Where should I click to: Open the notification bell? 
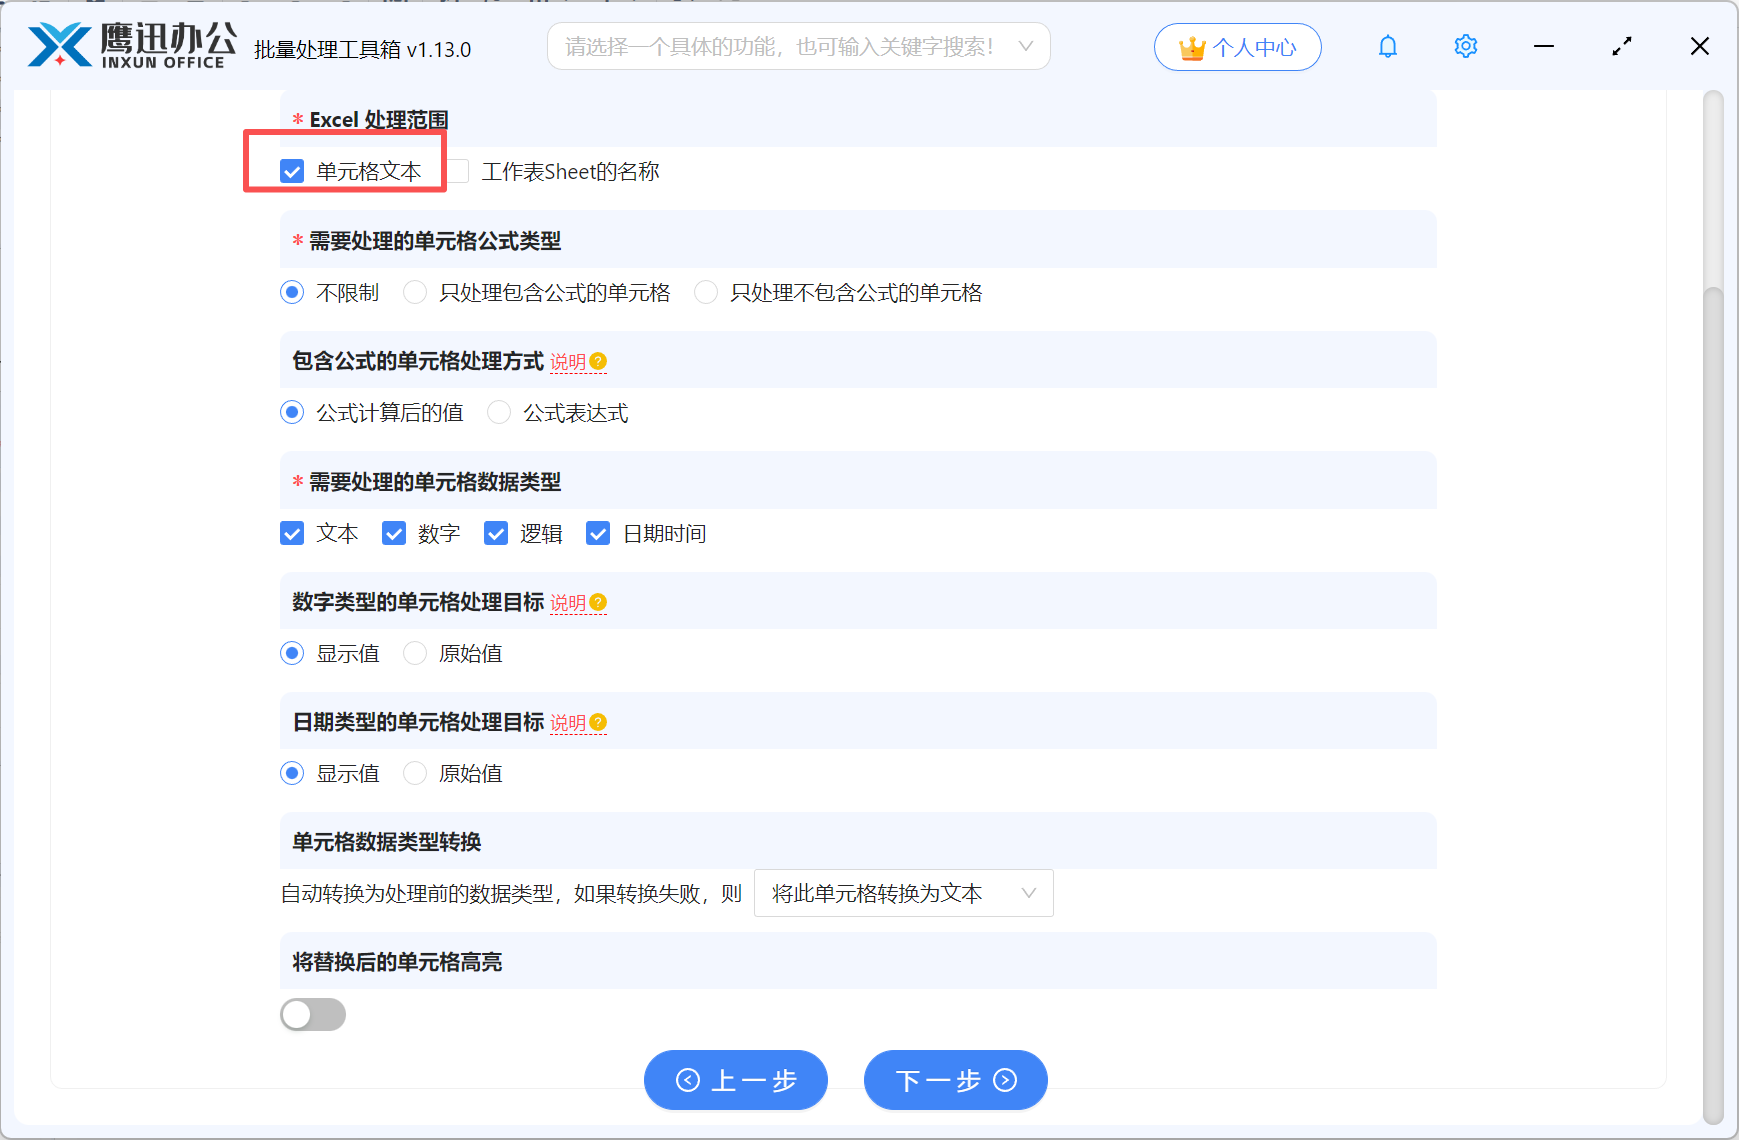1388,46
